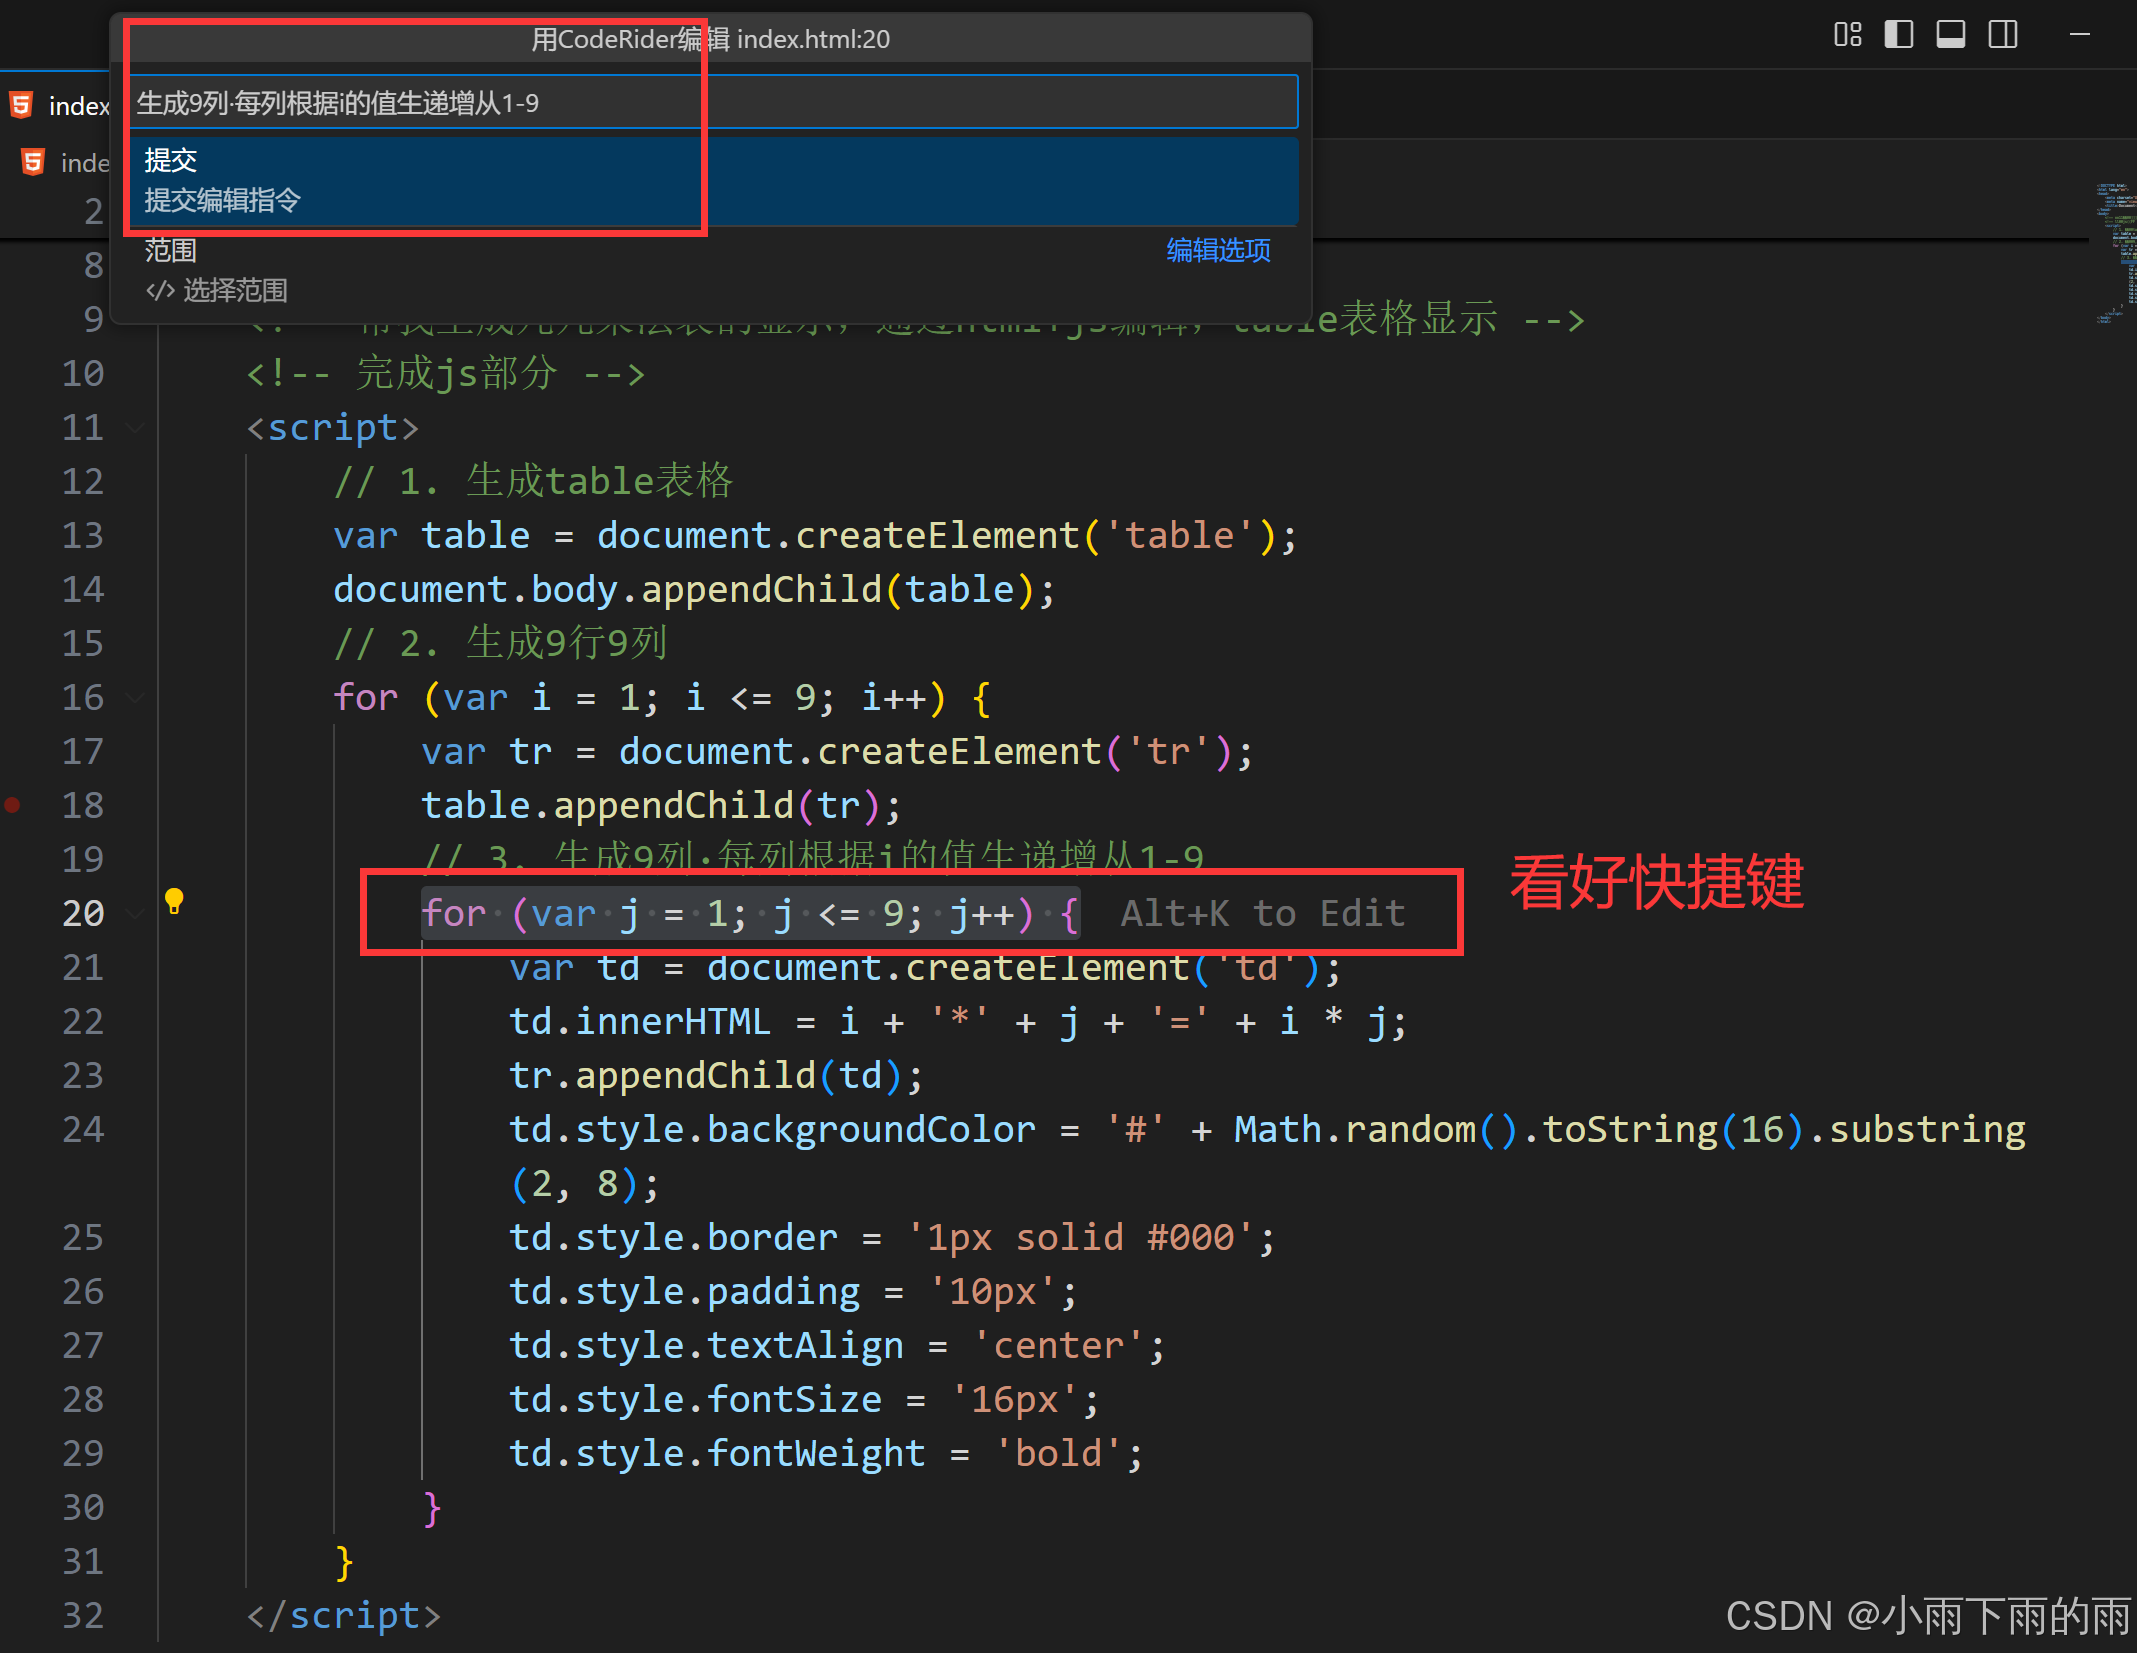The height and width of the screenshot is (1653, 2137).
Task: Click the HTML5 icon on the index tab
Action: pyautogui.click(x=22, y=105)
